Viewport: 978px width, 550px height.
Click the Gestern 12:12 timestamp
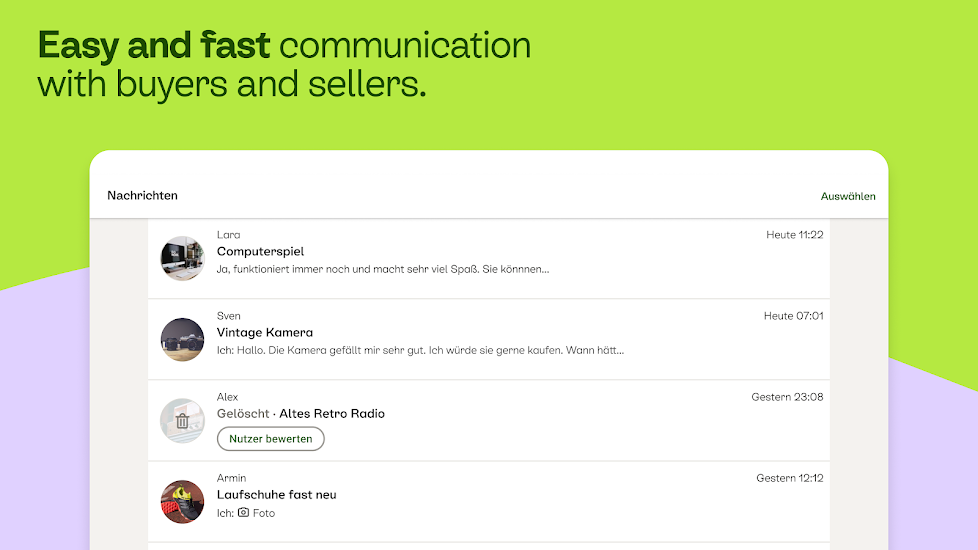tap(790, 478)
